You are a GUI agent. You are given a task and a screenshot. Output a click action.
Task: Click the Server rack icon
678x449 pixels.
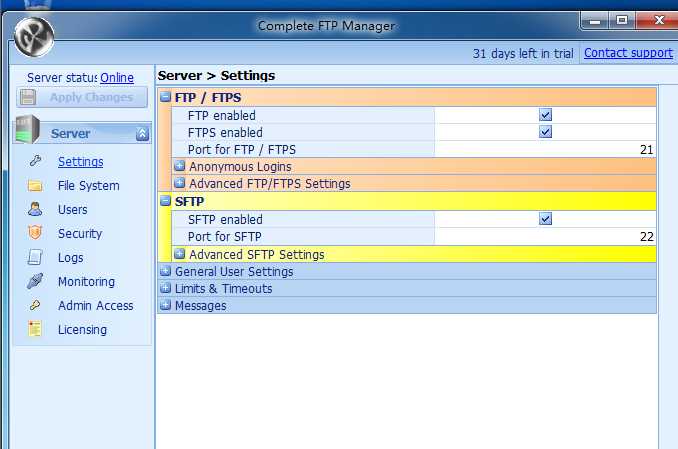27,130
